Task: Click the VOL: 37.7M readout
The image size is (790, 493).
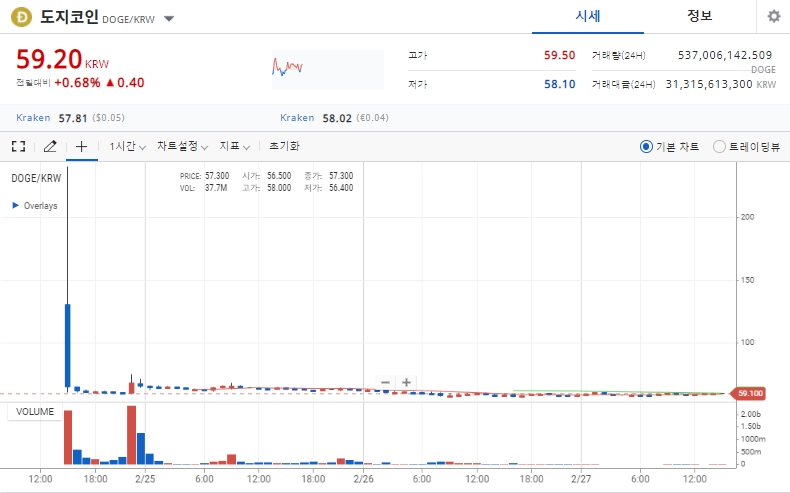Action: pyautogui.click(x=204, y=188)
